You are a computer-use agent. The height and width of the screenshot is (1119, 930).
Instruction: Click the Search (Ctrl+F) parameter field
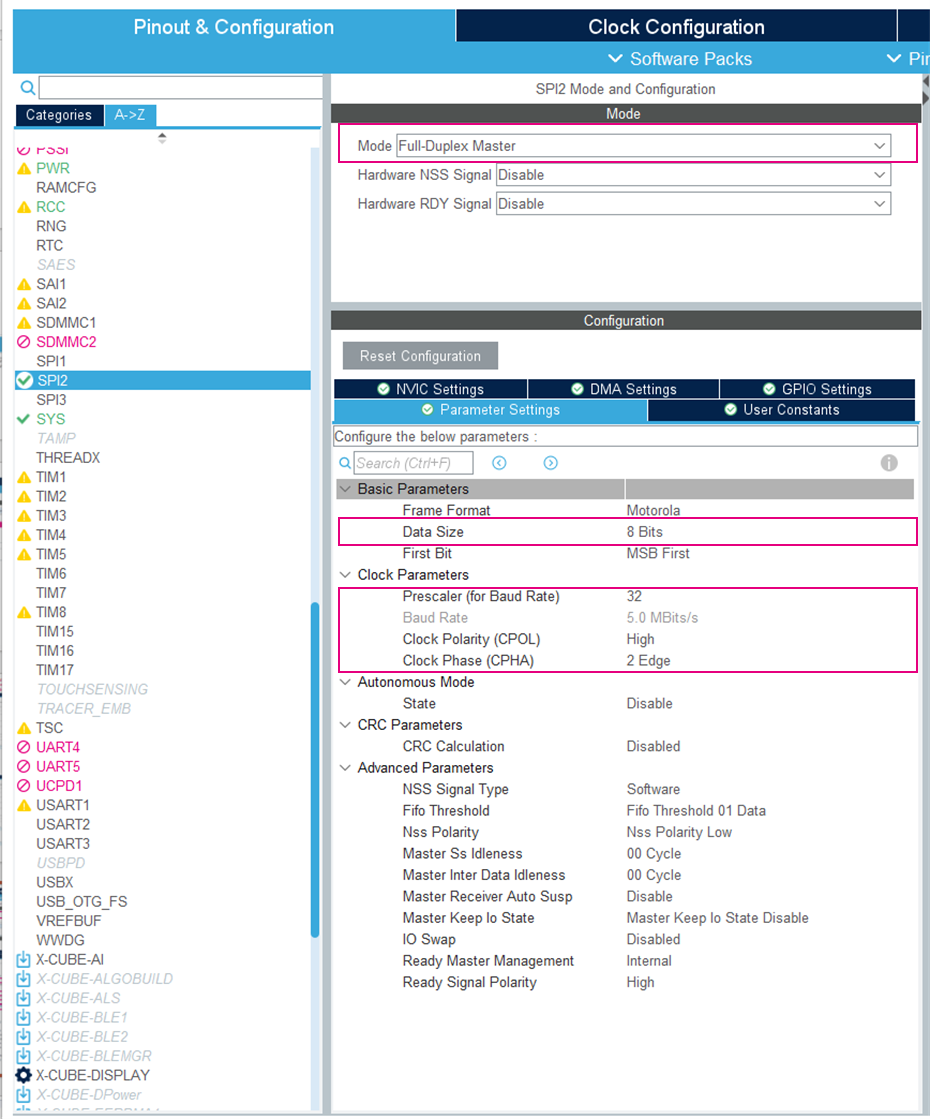(x=413, y=463)
